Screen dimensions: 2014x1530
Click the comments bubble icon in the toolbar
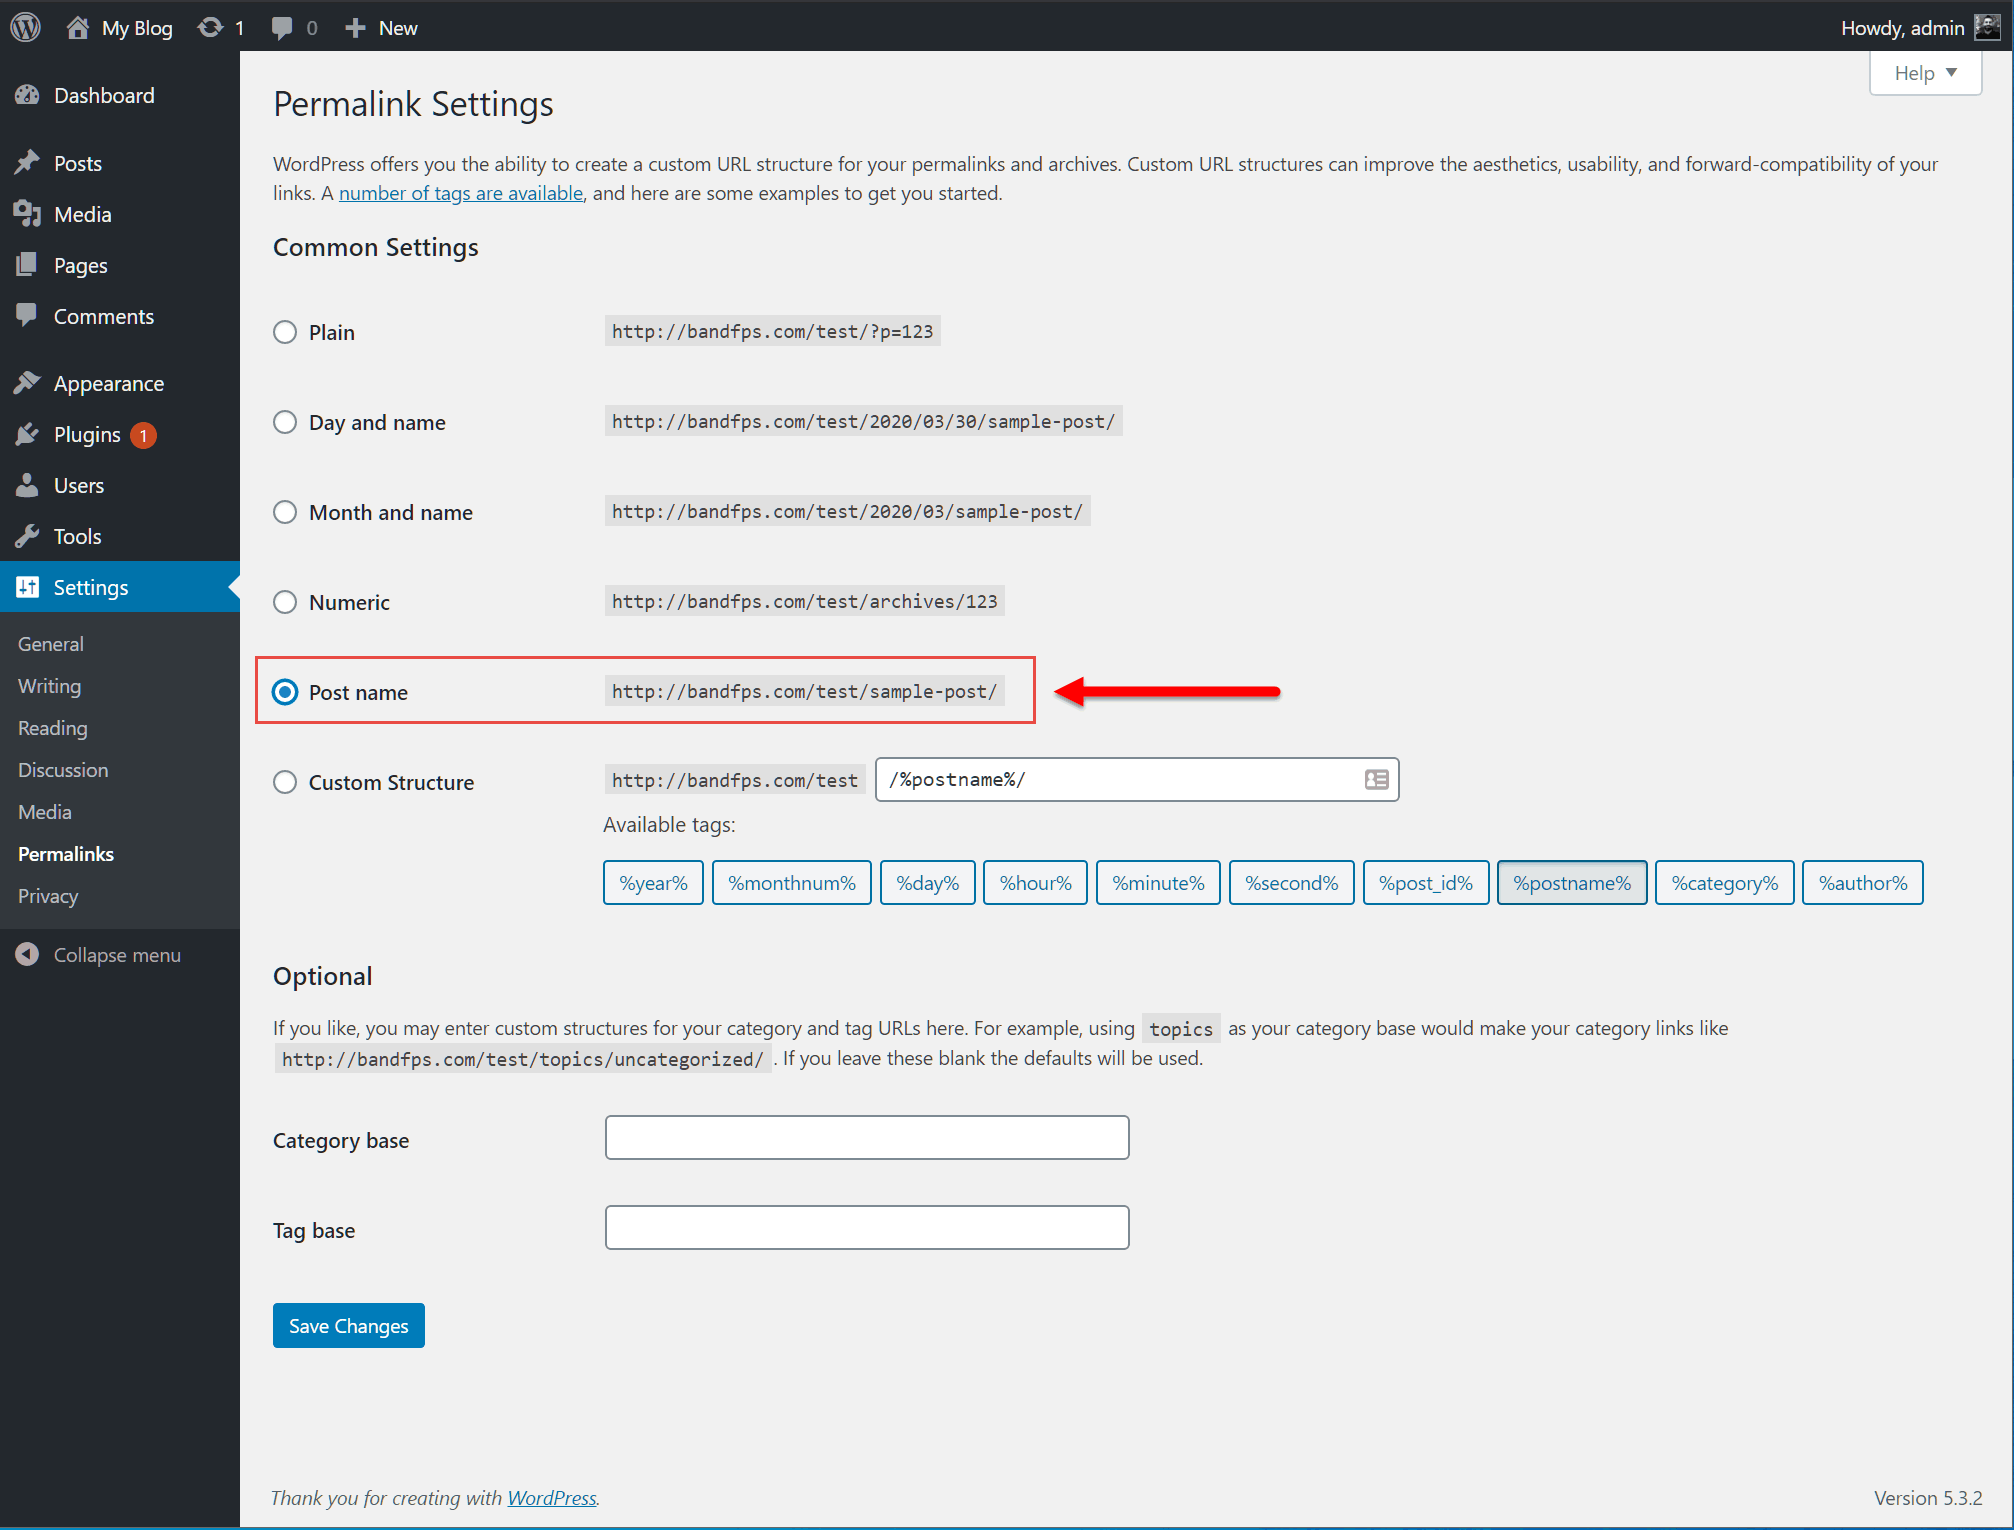point(283,26)
